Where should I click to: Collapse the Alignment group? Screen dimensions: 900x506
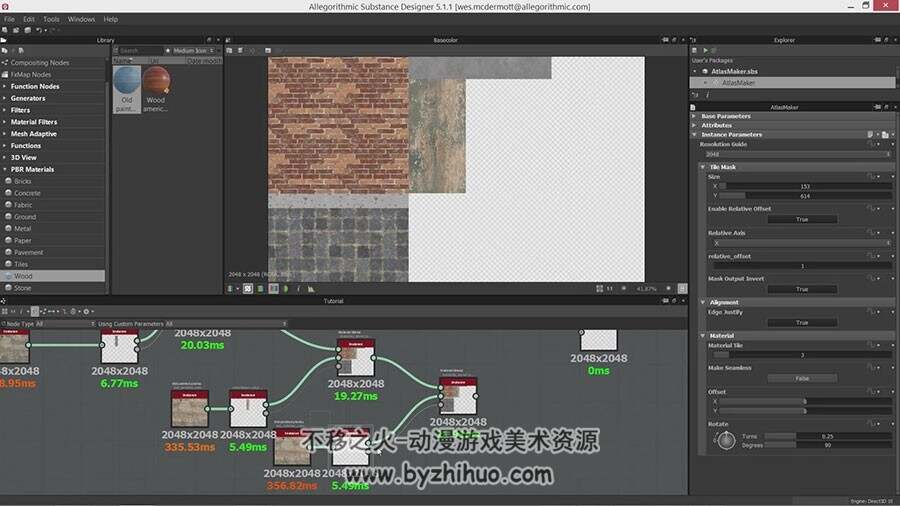(x=703, y=302)
